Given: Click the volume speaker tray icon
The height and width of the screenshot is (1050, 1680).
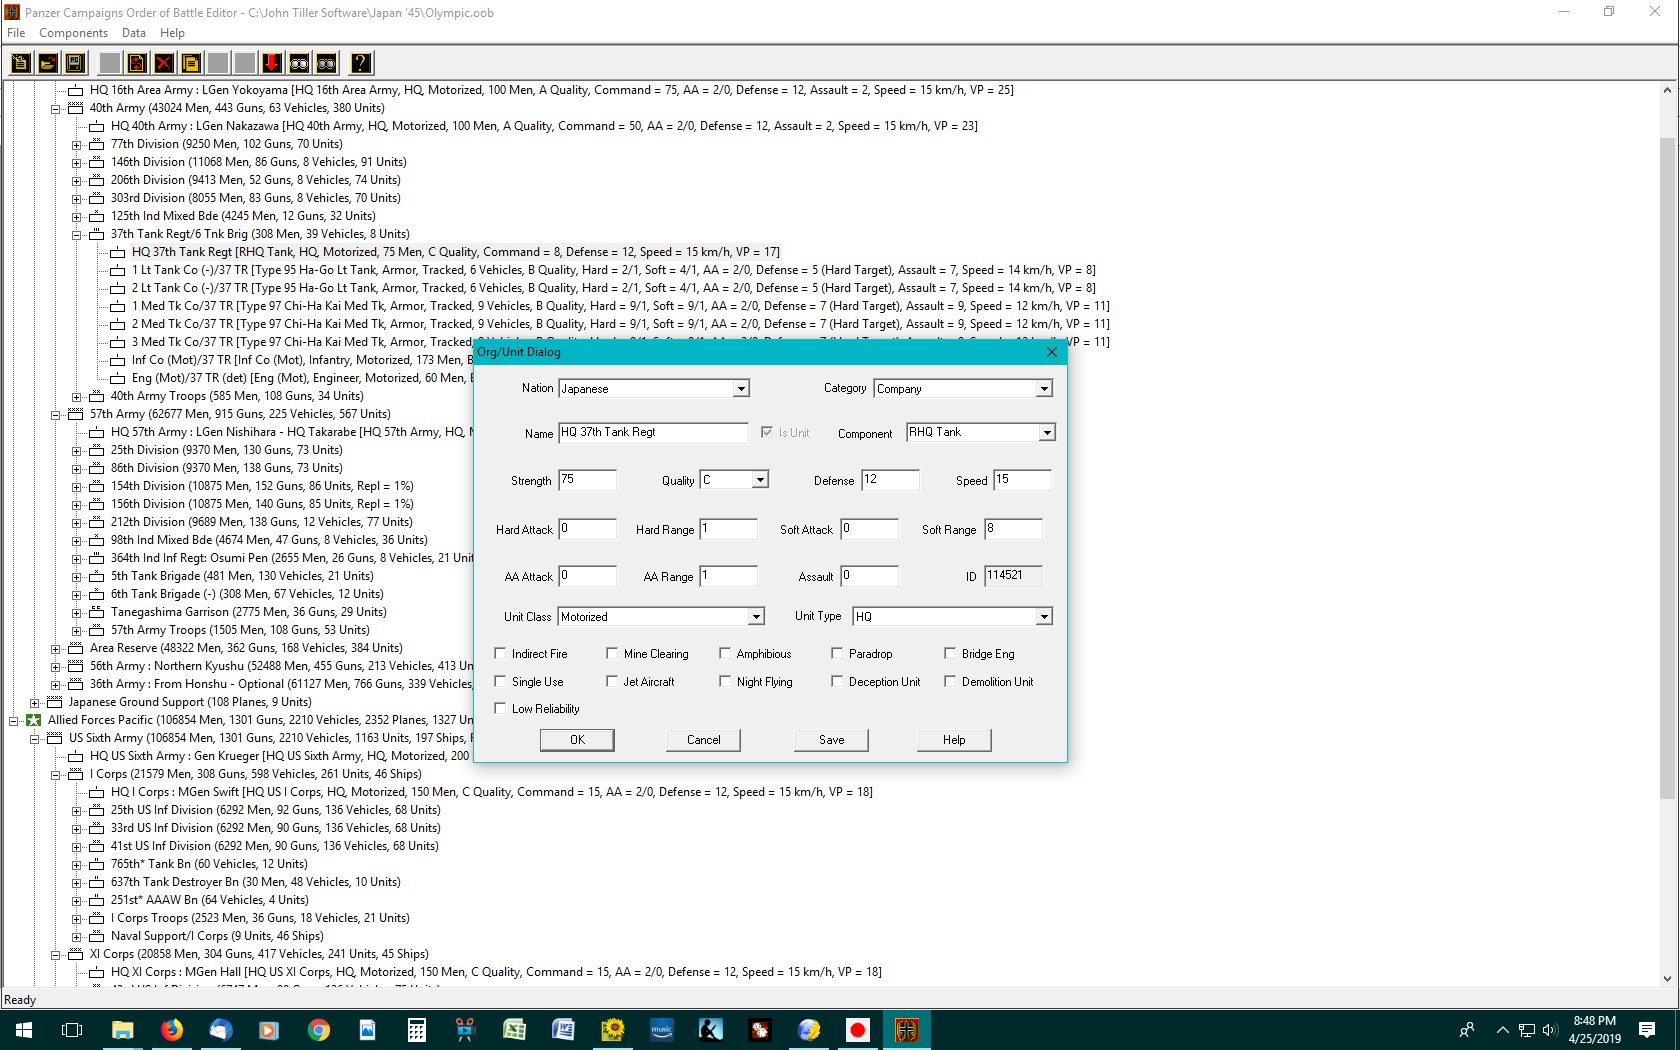Looking at the screenshot, I should [1550, 1030].
